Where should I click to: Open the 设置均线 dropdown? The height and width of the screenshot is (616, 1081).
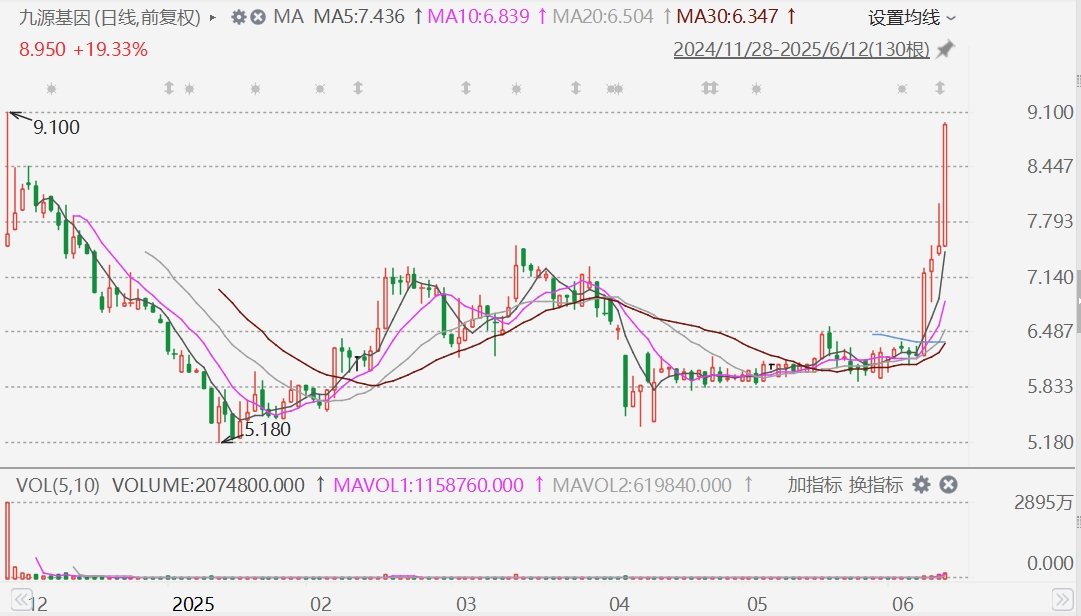912,18
